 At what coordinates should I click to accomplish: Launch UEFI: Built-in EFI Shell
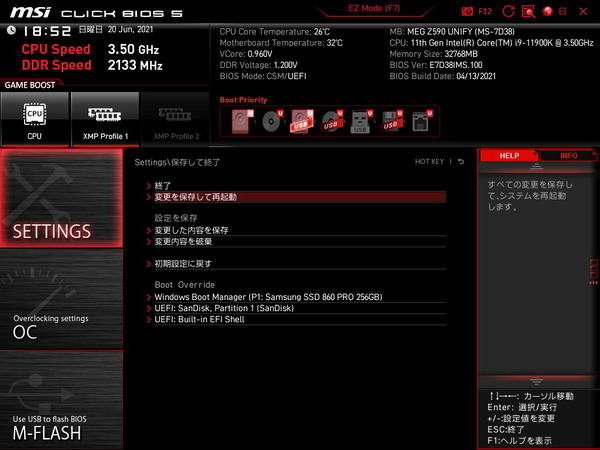click(296, 319)
